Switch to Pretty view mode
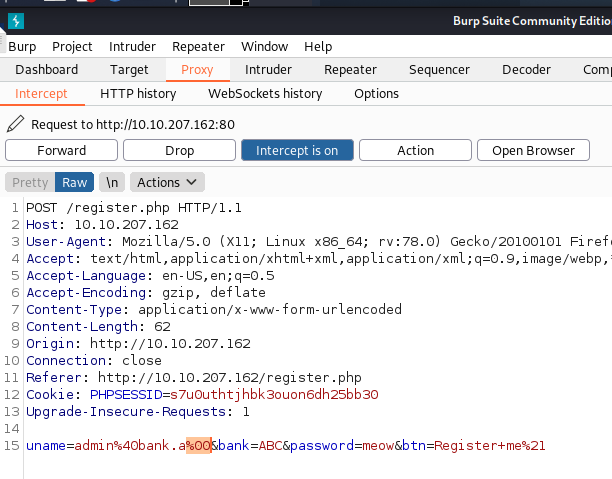 point(30,182)
